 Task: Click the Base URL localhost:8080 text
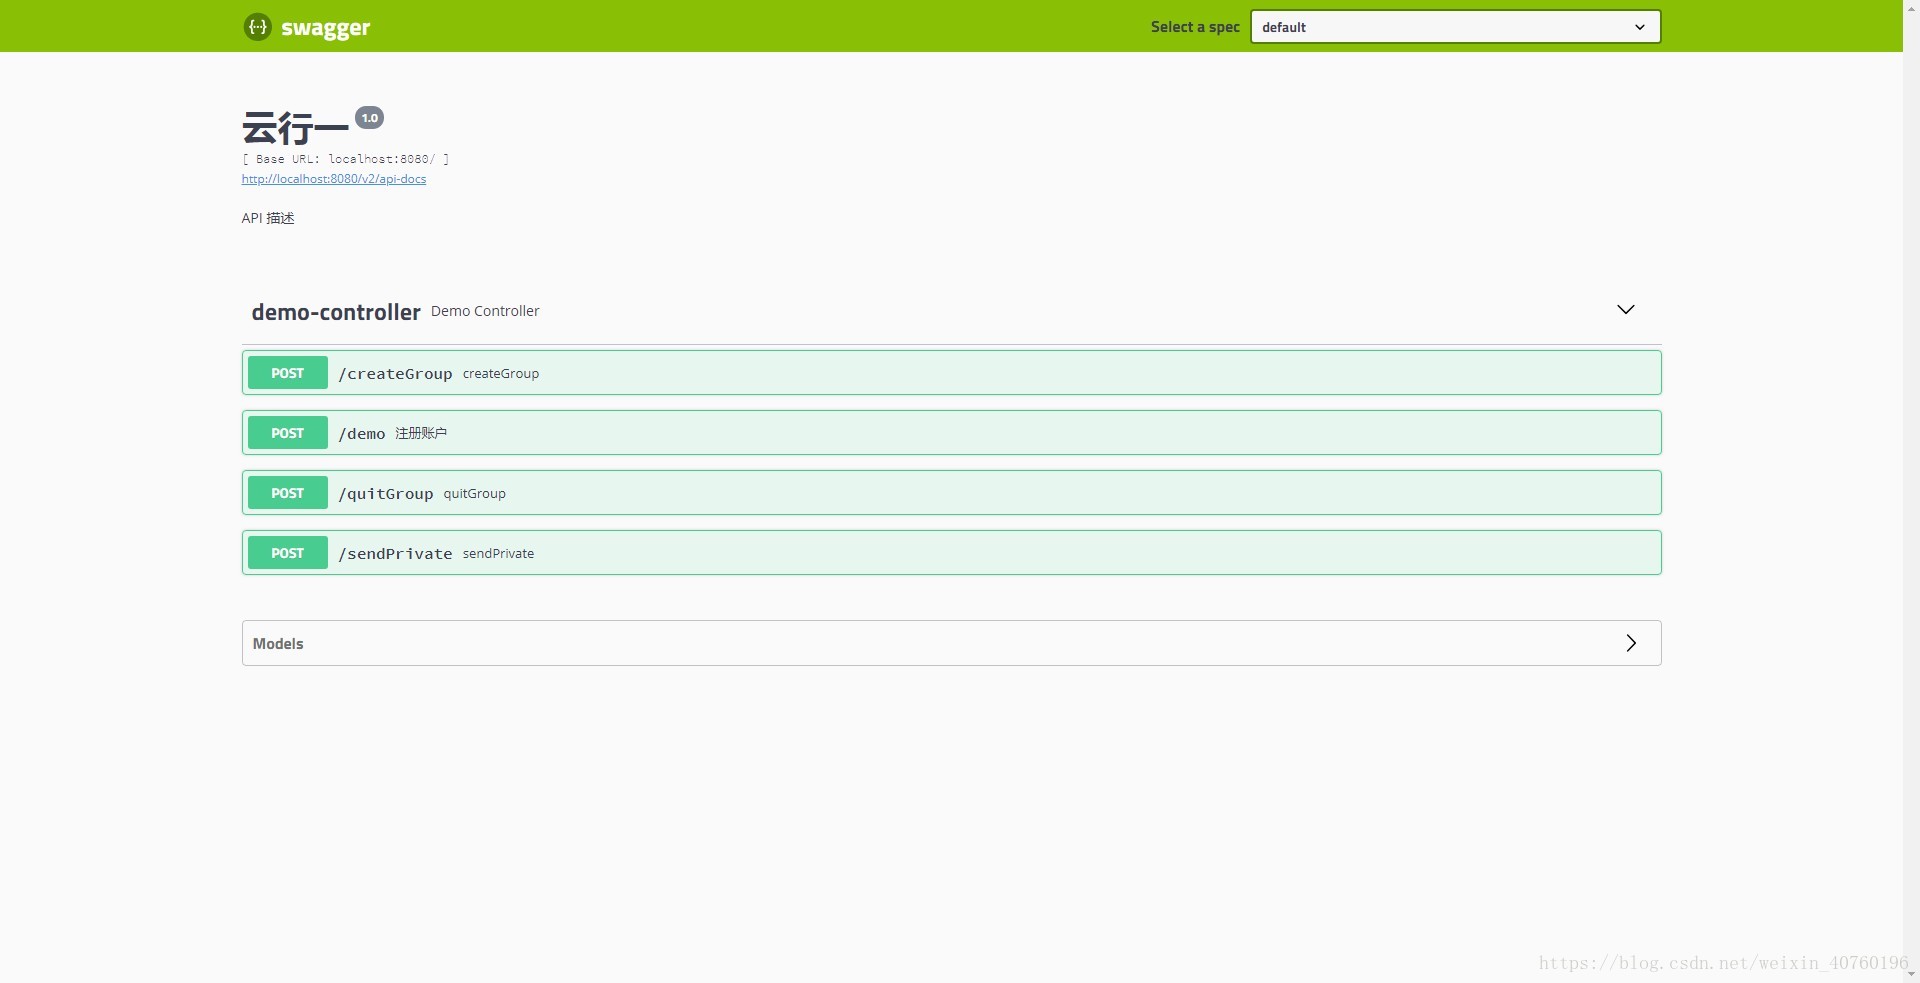(x=345, y=159)
